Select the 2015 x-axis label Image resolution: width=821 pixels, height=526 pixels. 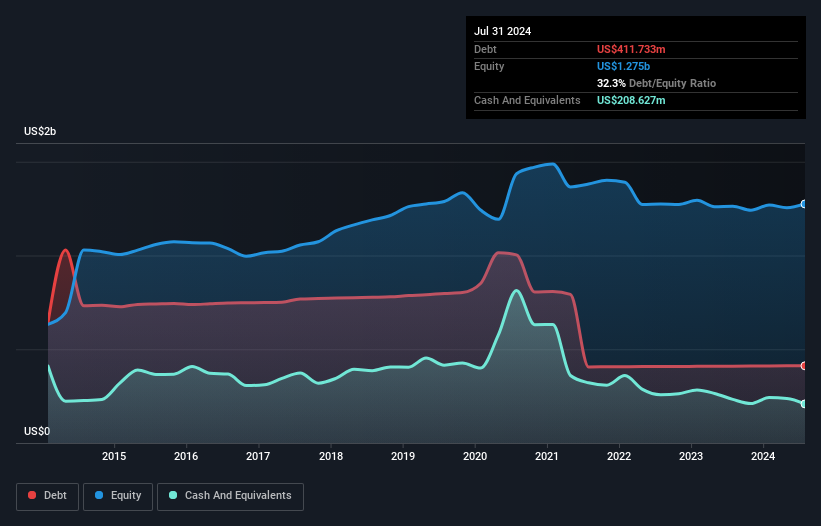coord(114,456)
